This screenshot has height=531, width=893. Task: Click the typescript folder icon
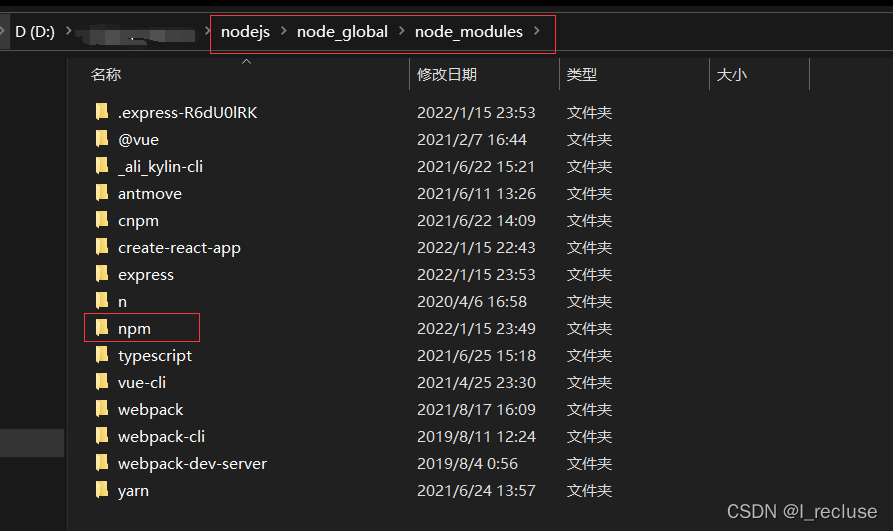(x=102, y=354)
